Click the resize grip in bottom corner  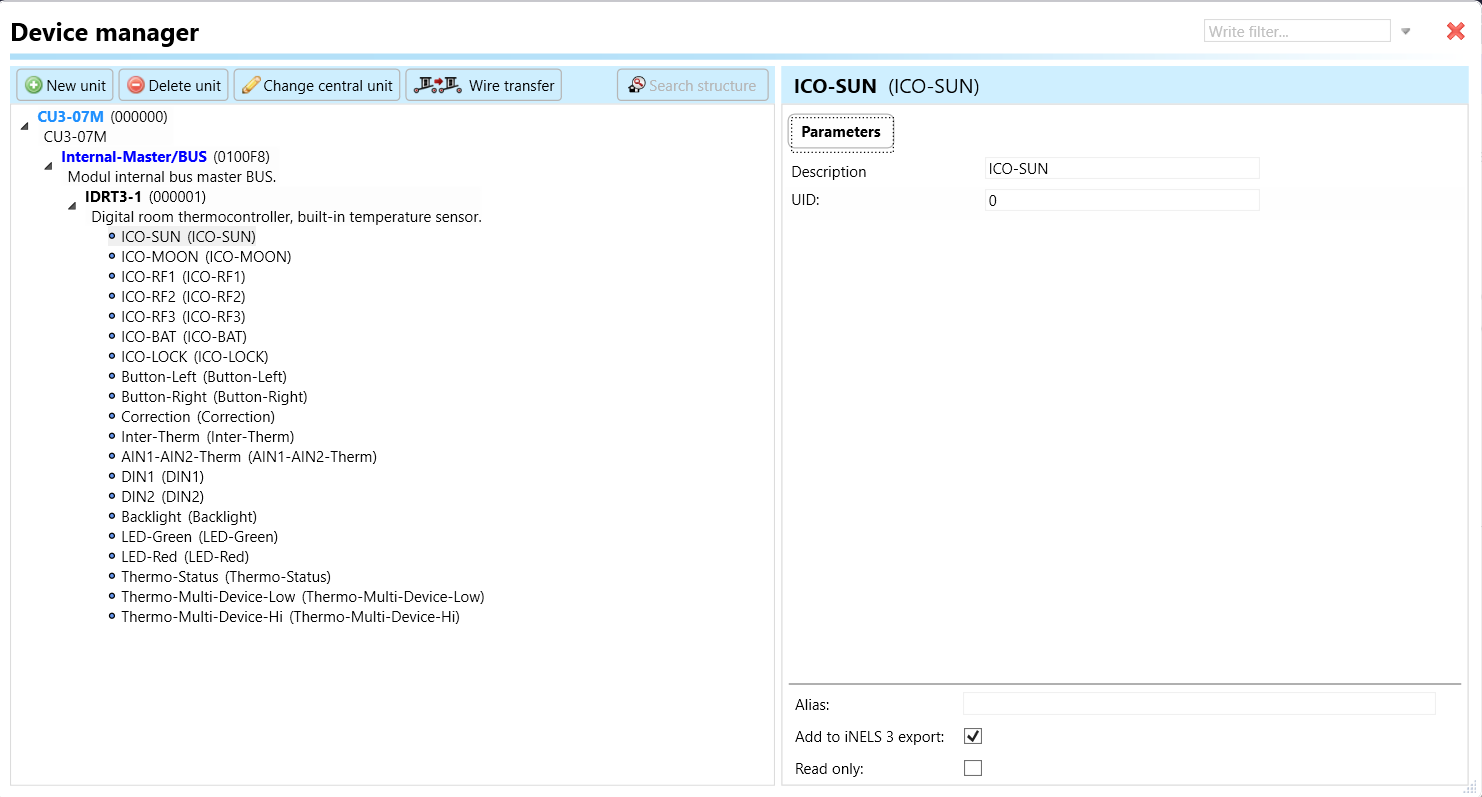tap(1473, 789)
